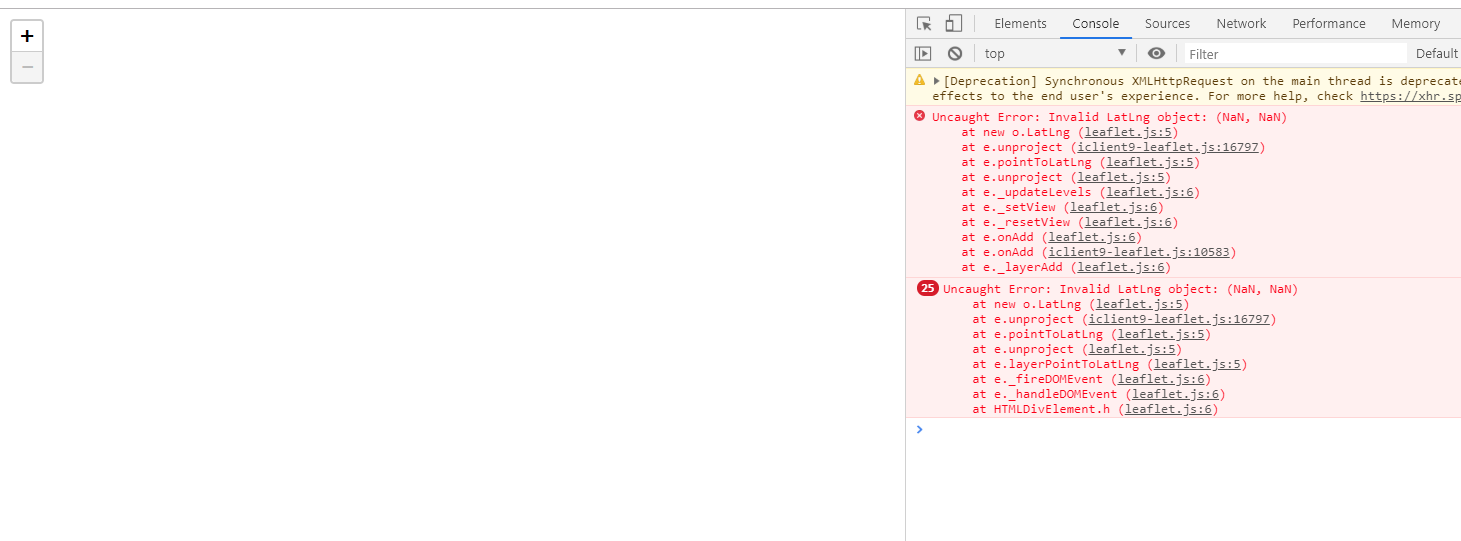This screenshot has height=541, width=1461.
Task: Switch to the Elements tab
Action: click(x=1020, y=24)
